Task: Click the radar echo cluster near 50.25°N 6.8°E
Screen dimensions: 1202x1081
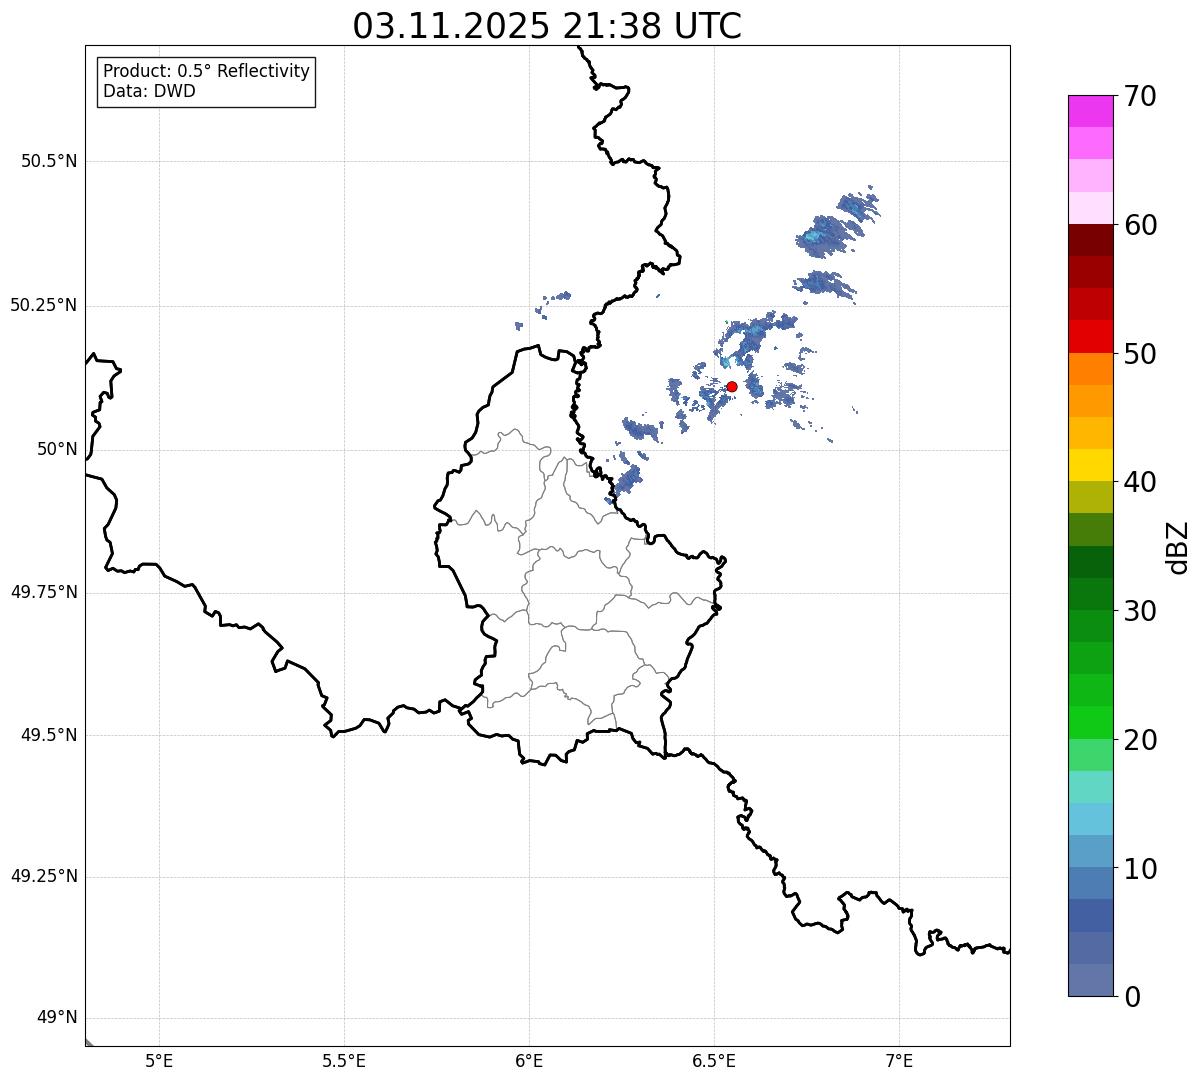Action: 825,285
